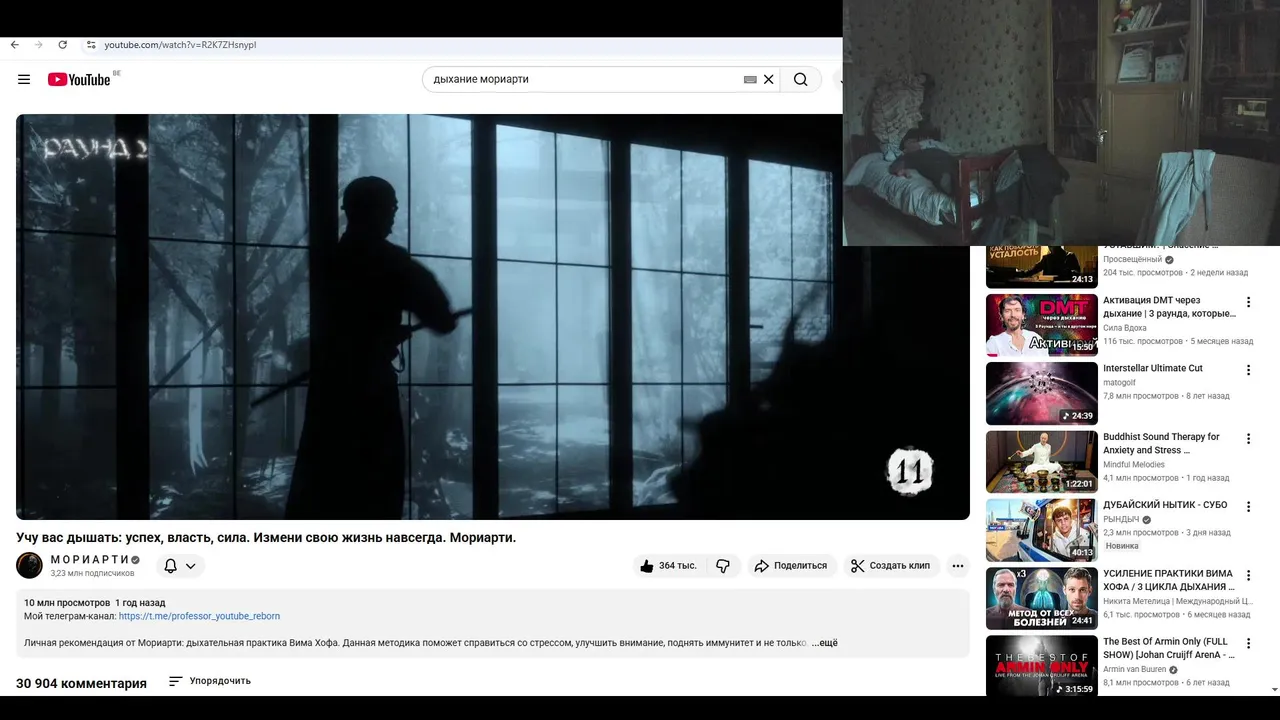Open options for Interstellar Ultimate Cut video
Image resolution: width=1280 pixels, height=720 pixels.
point(1248,370)
